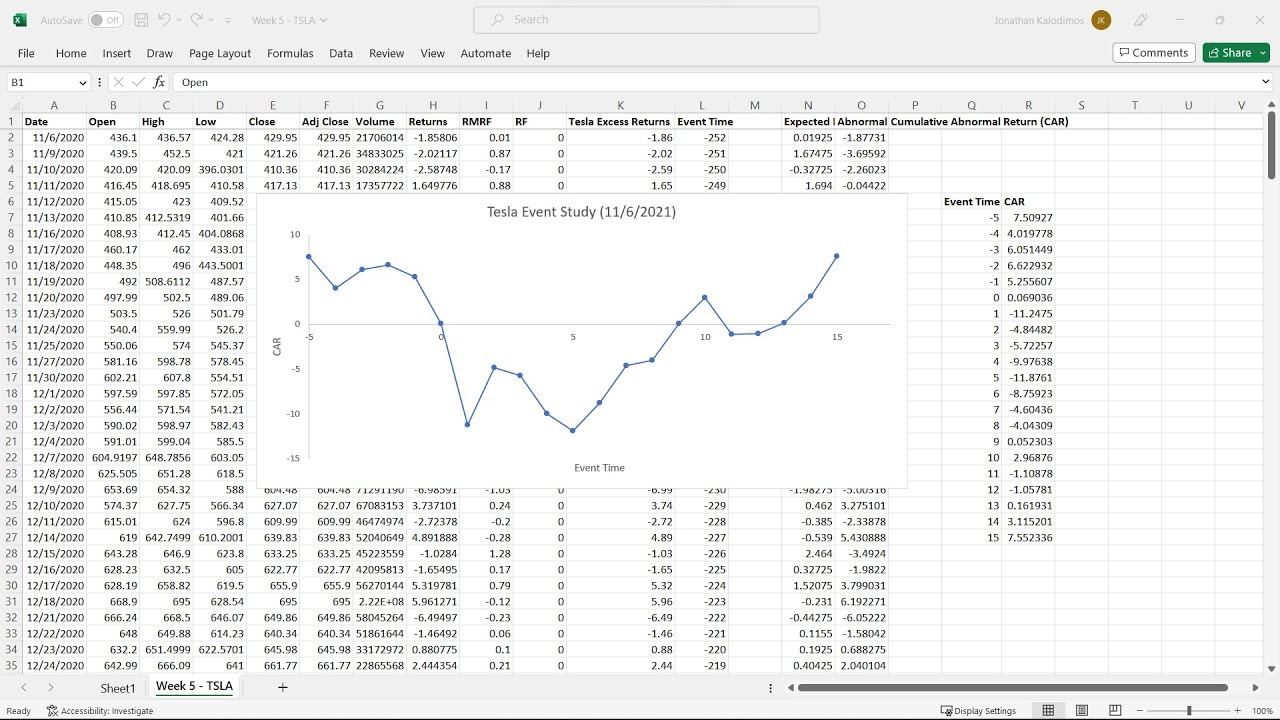Viewport: 1280px width, 720px height.
Task: Click the zoom in plus icon
Action: pyautogui.click(x=1237, y=711)
